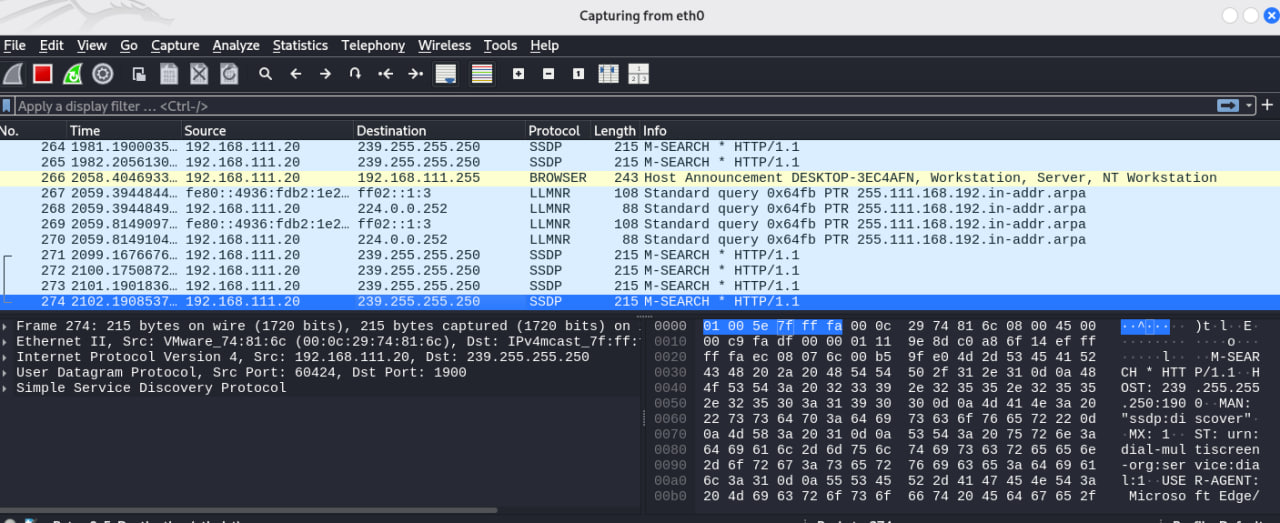Viewport: 1280px width, 523px height.
Task: Open the Wireless menu
Action: [444, 45]
